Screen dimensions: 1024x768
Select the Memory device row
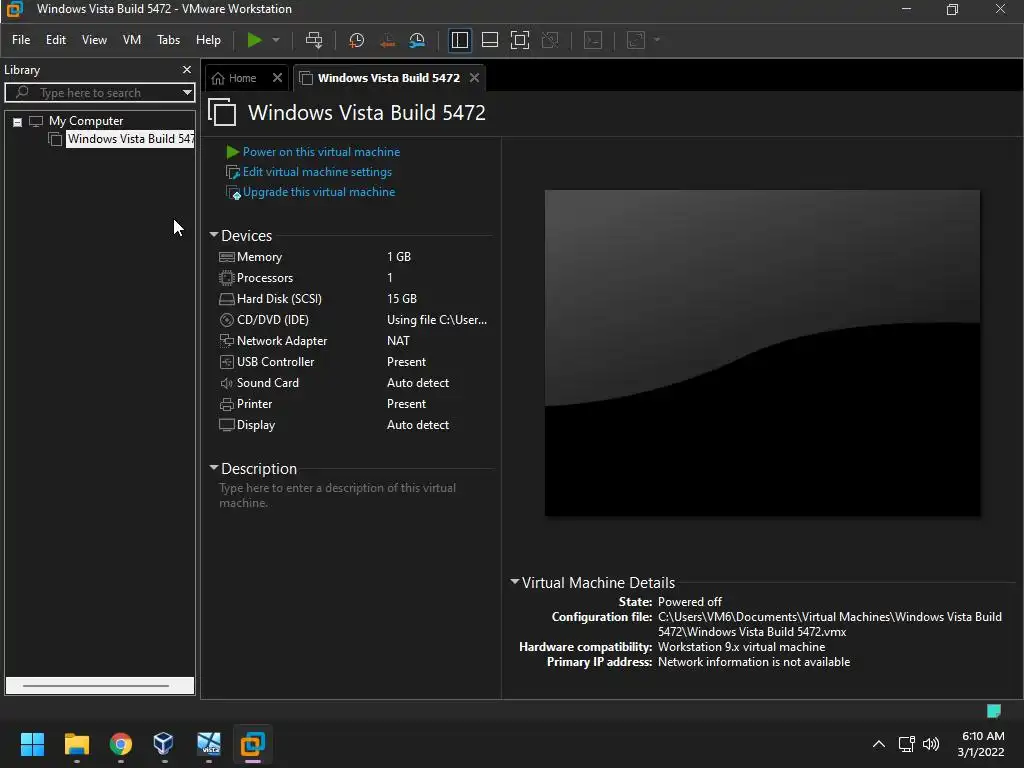pos(353,257)
